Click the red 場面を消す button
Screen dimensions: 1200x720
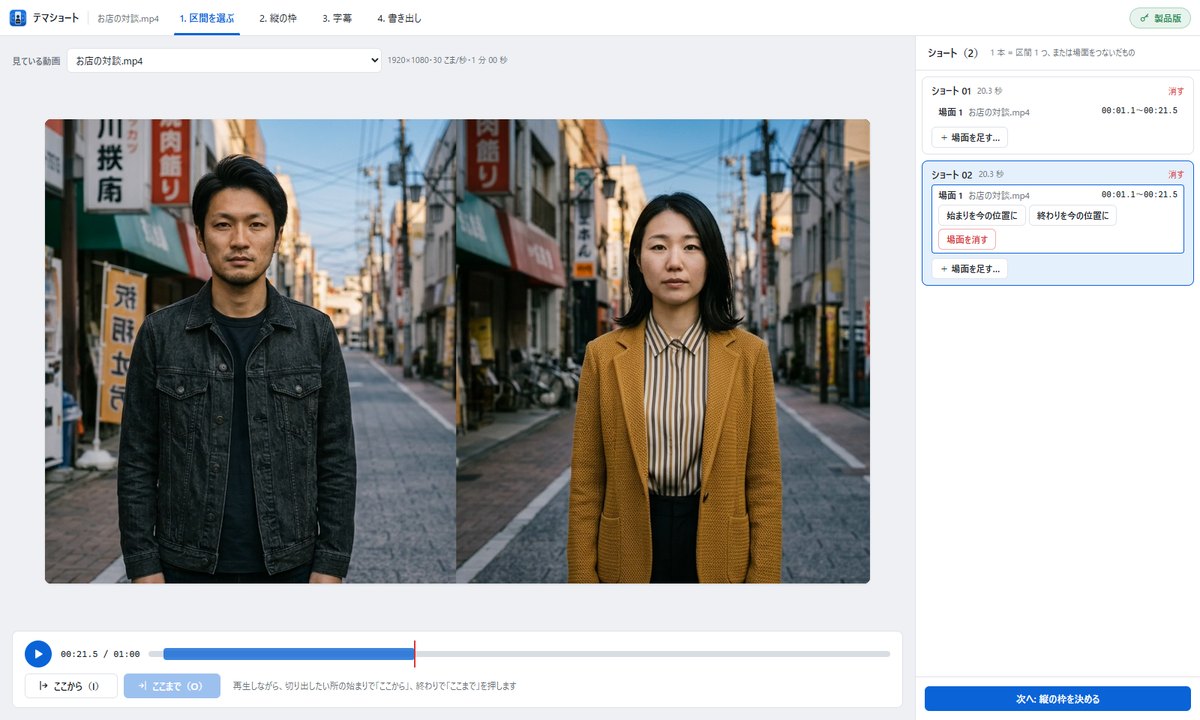click(967, 239)
